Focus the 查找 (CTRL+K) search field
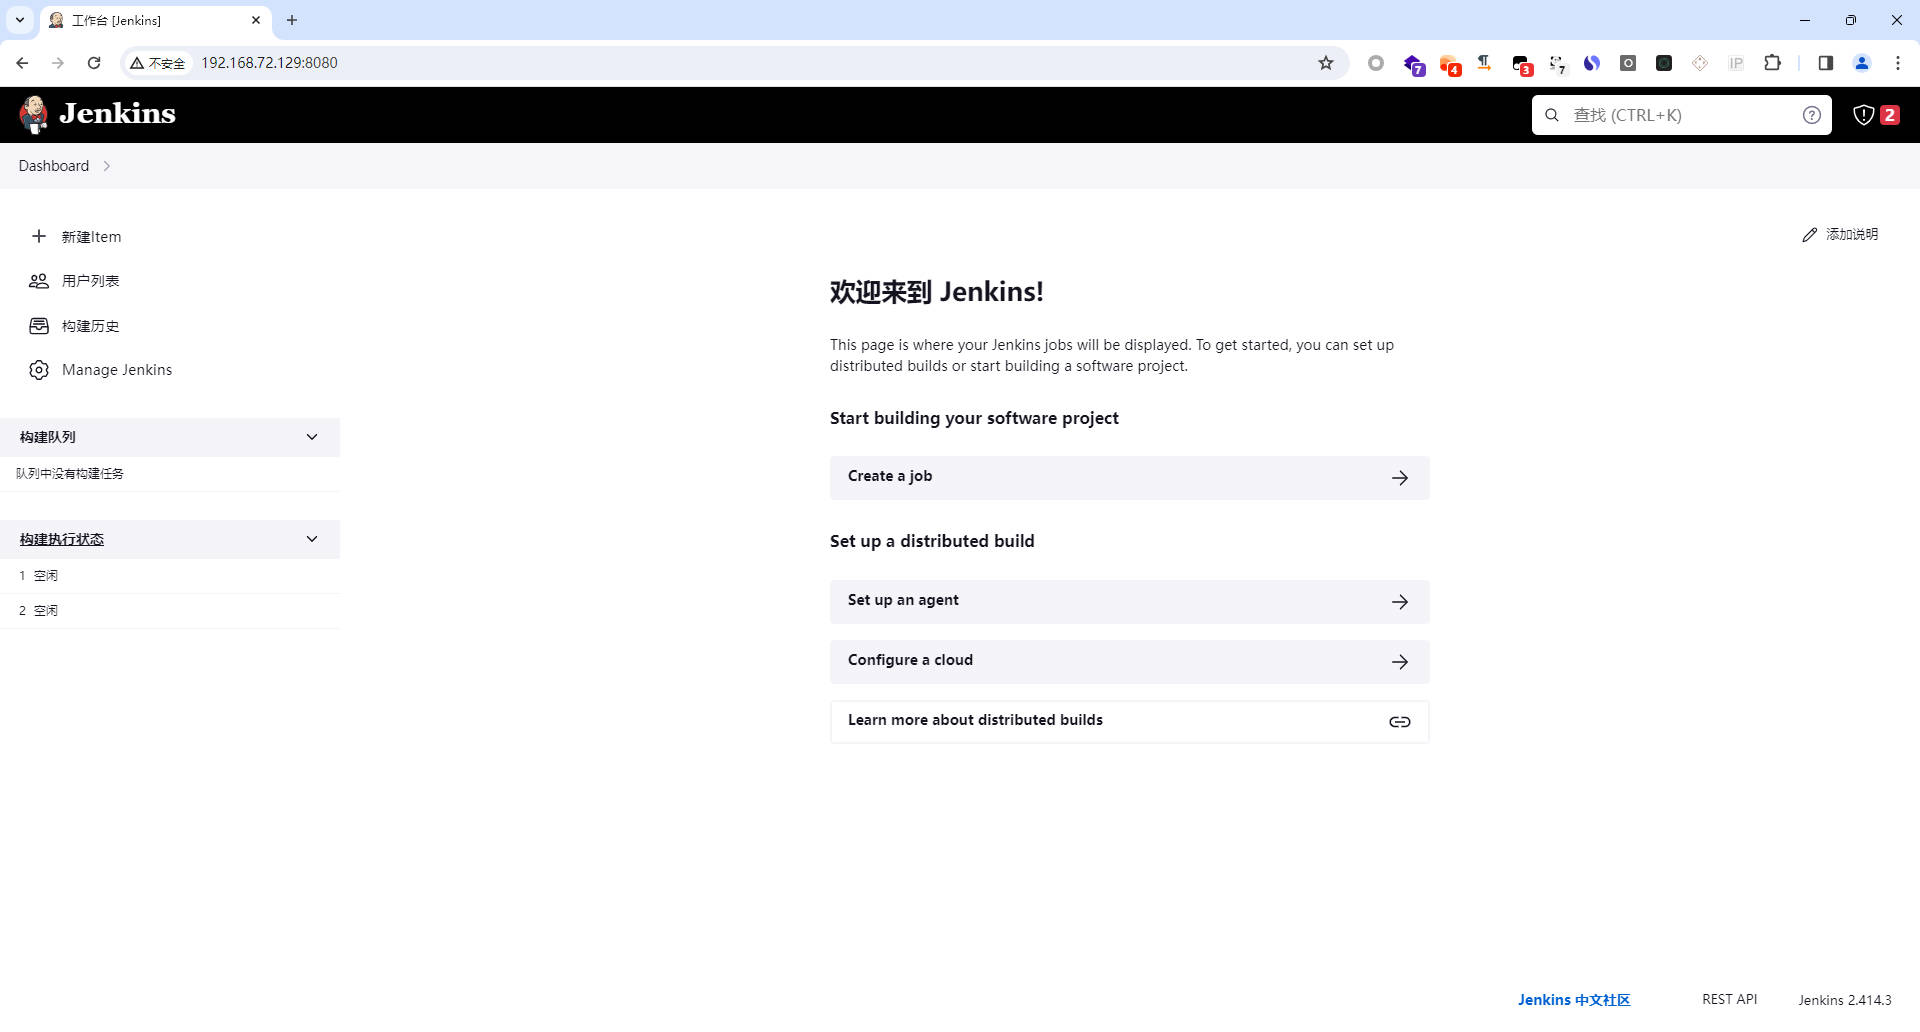This screenshot has height=1032, width=1920. click(x=1682, y=115)
